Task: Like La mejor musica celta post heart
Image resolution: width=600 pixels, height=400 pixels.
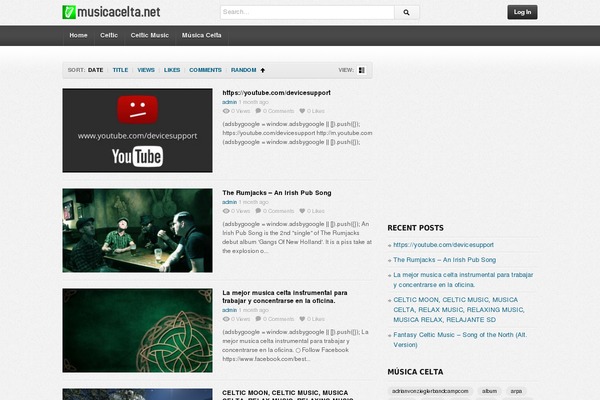Action: [x=302, y=319]
